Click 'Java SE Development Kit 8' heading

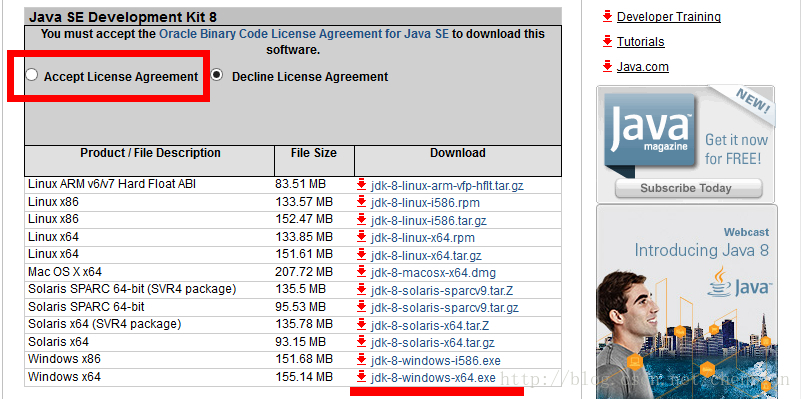(123, 17)
